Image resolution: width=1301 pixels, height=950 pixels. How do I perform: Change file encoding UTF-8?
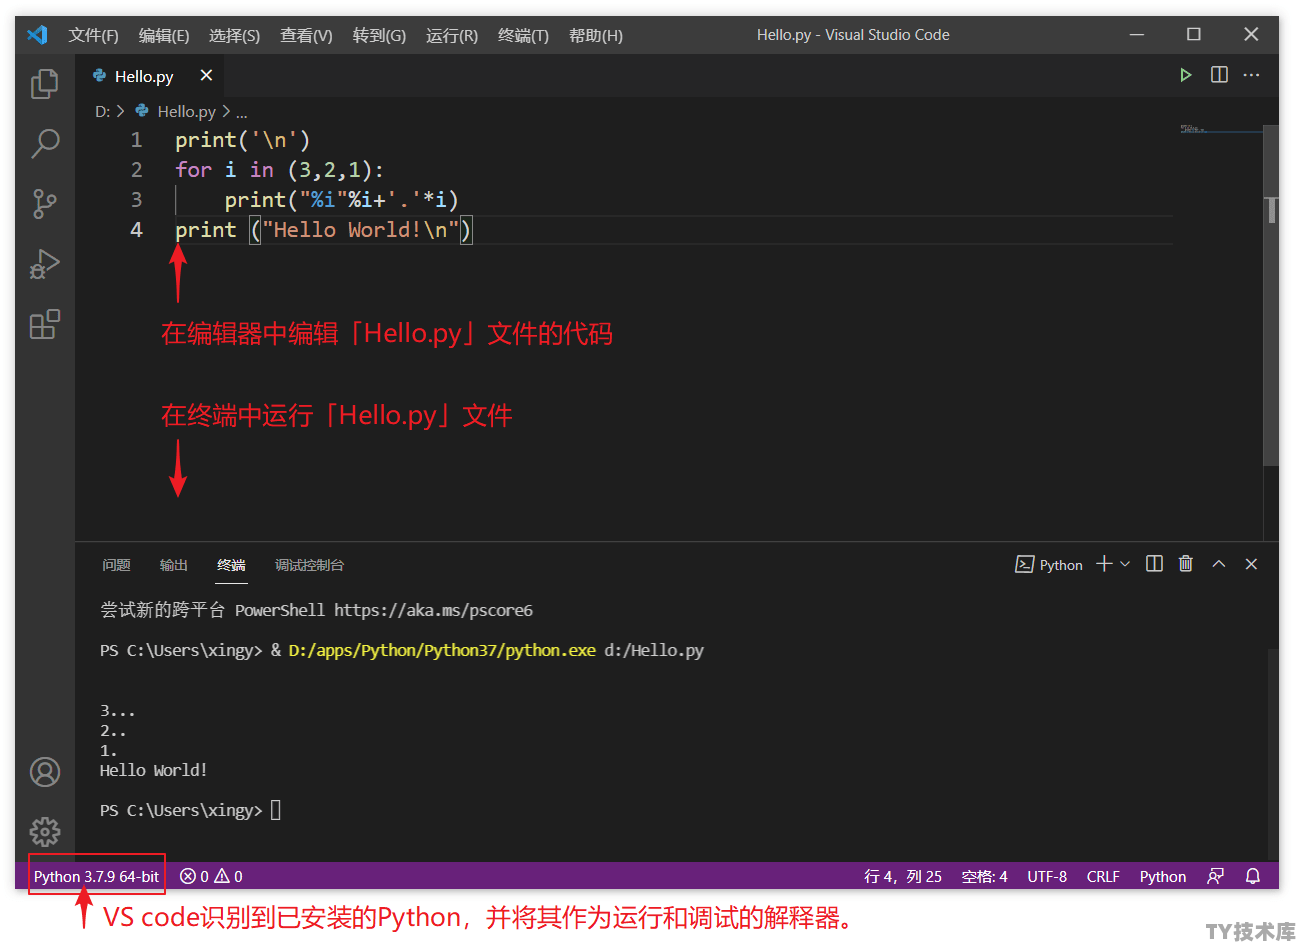pos(1047,876)
